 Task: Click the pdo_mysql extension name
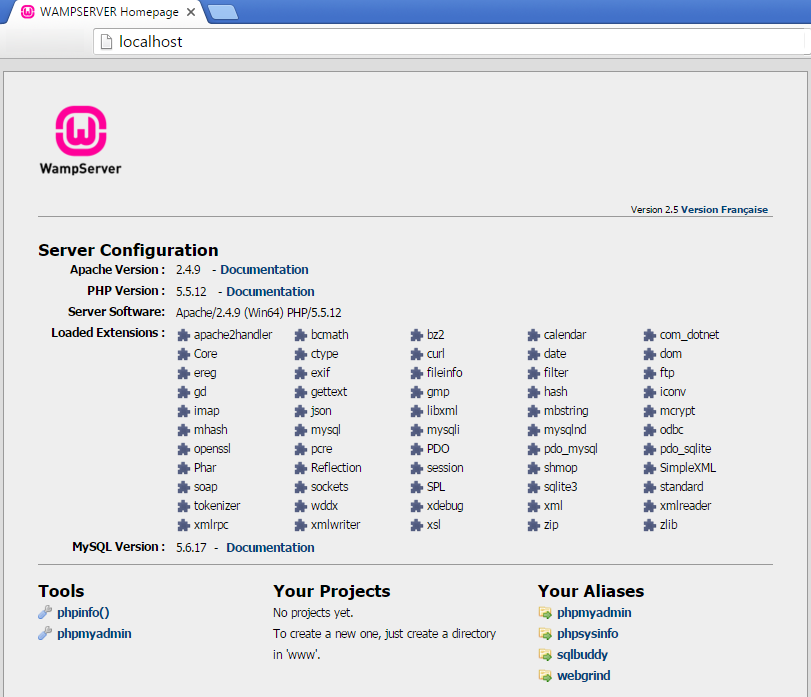pos(570,449)
